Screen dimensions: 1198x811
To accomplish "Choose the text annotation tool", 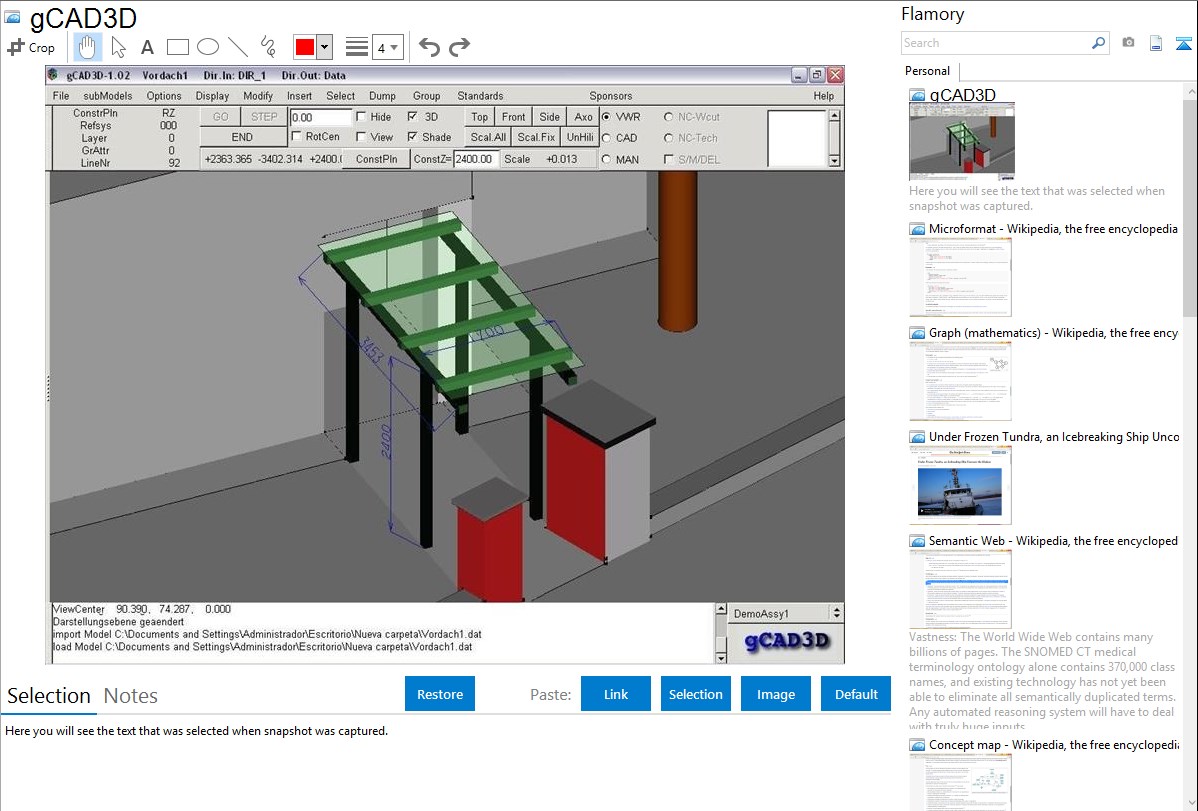I will [x=147, y=47].
